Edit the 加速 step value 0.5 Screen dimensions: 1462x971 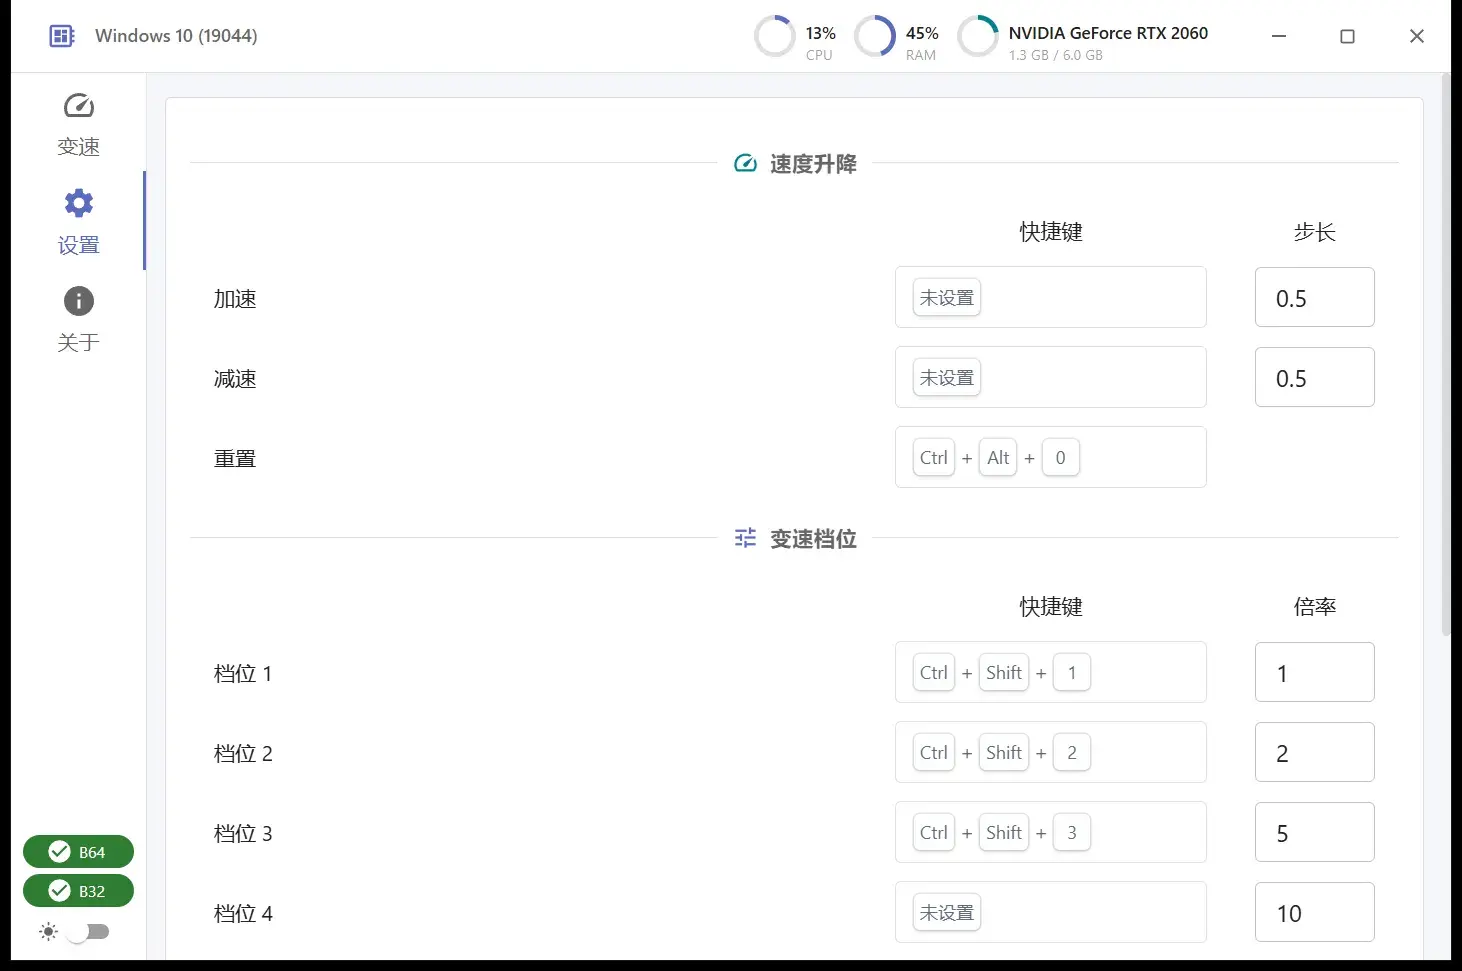[1314, 297]
